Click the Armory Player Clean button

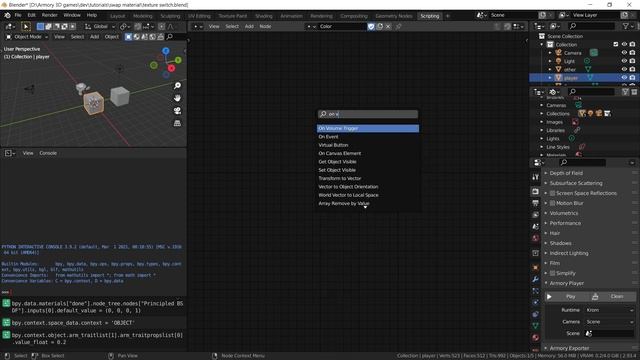click(613, 297)
